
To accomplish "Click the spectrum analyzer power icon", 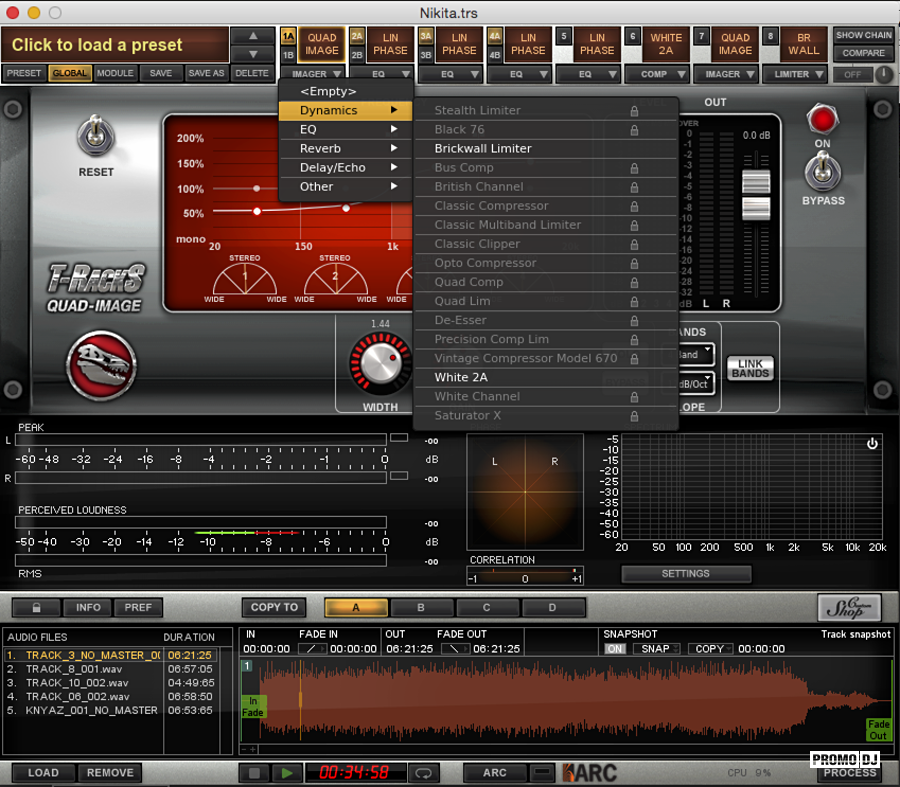I will 872,443.
